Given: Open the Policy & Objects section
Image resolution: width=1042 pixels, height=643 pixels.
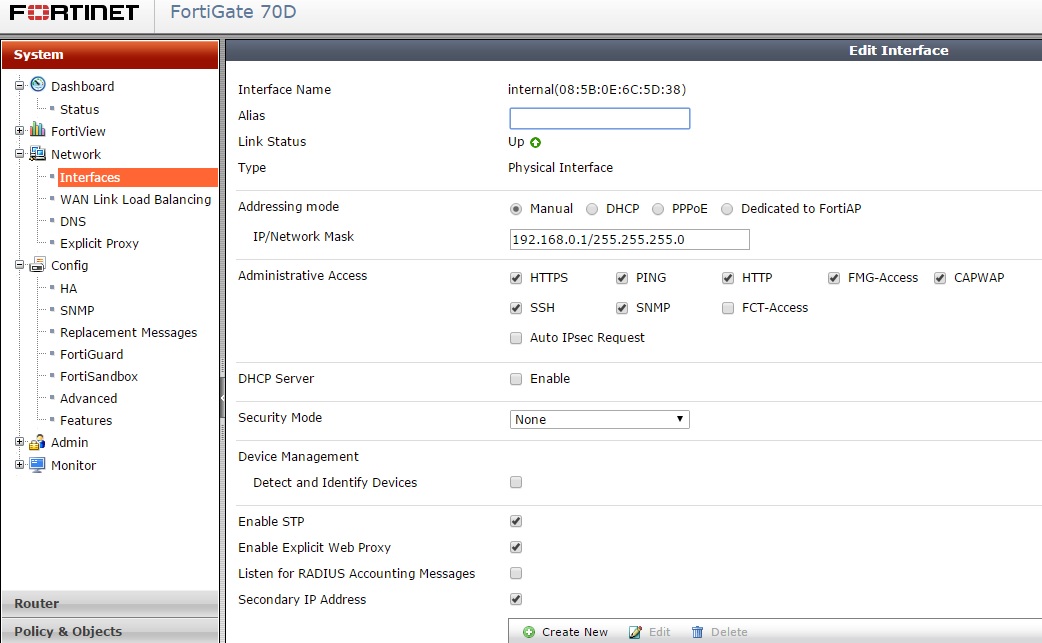Looking at the screenshot, I should (x=110, y=631).
